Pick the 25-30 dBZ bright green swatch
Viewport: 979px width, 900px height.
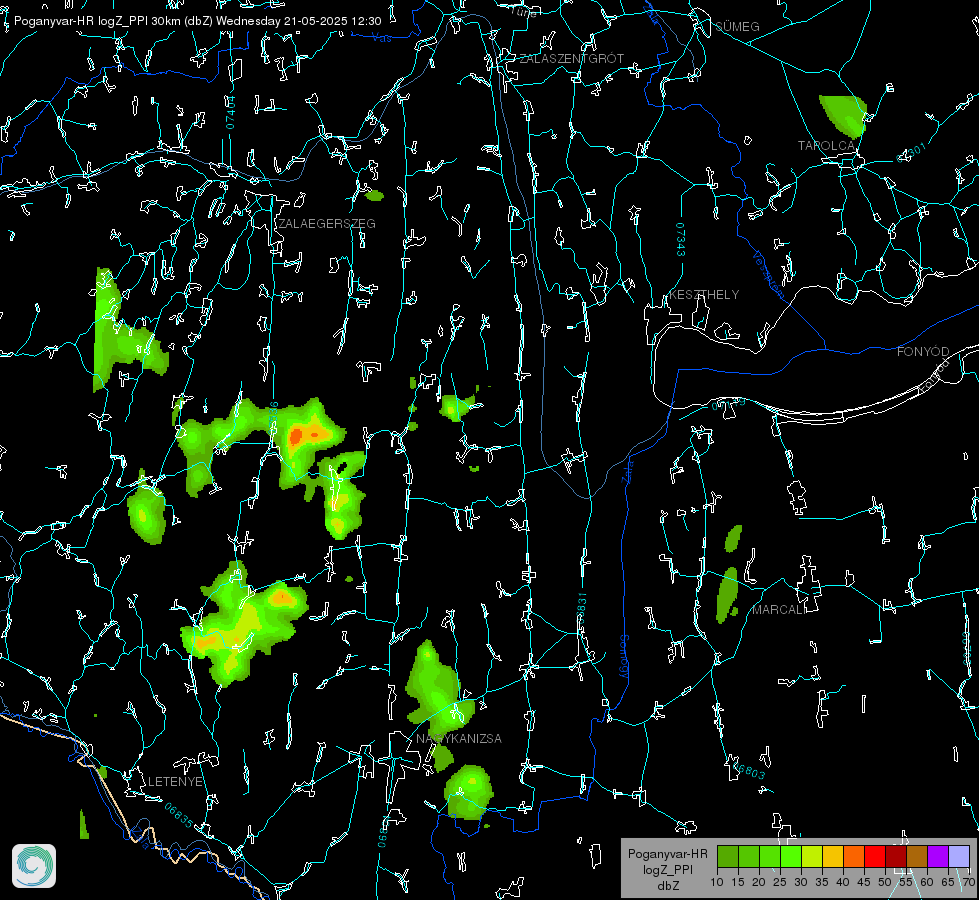coord(791,856)
